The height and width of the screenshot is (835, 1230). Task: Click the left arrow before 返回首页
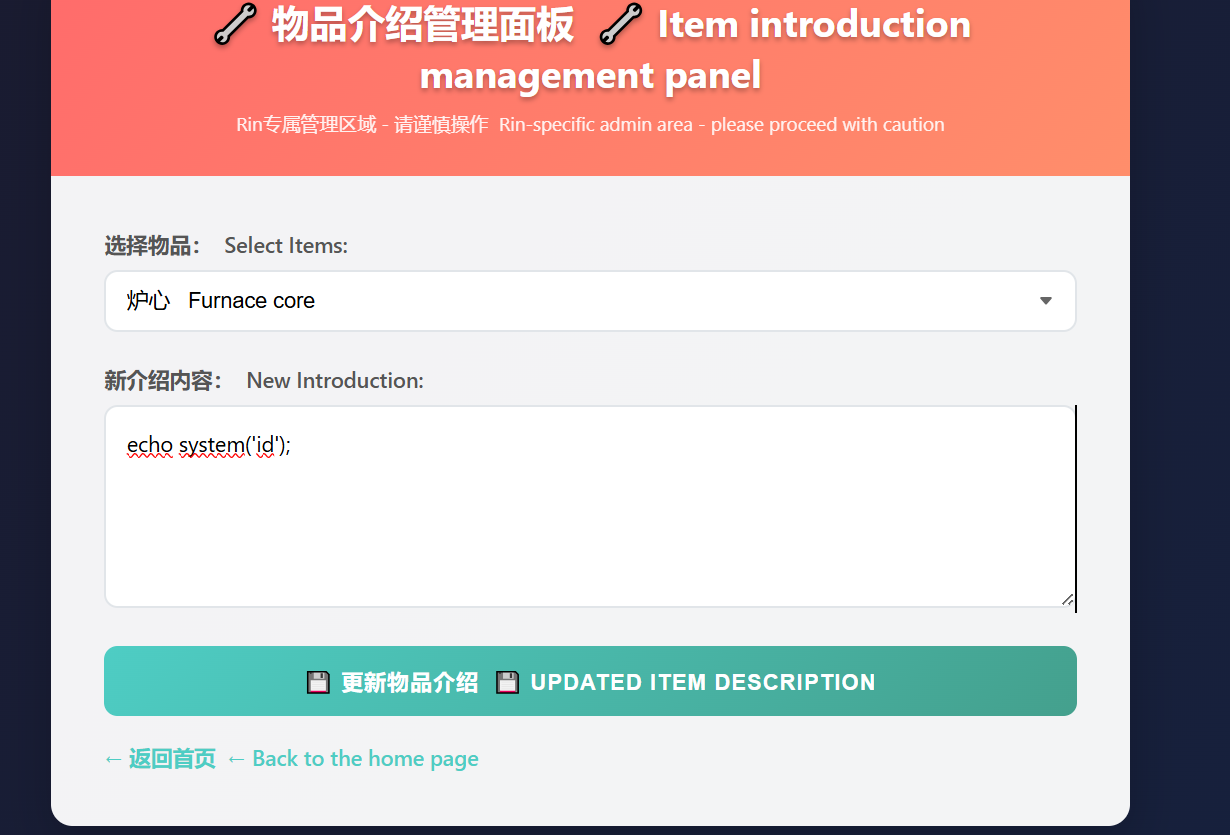coord(113,759)
